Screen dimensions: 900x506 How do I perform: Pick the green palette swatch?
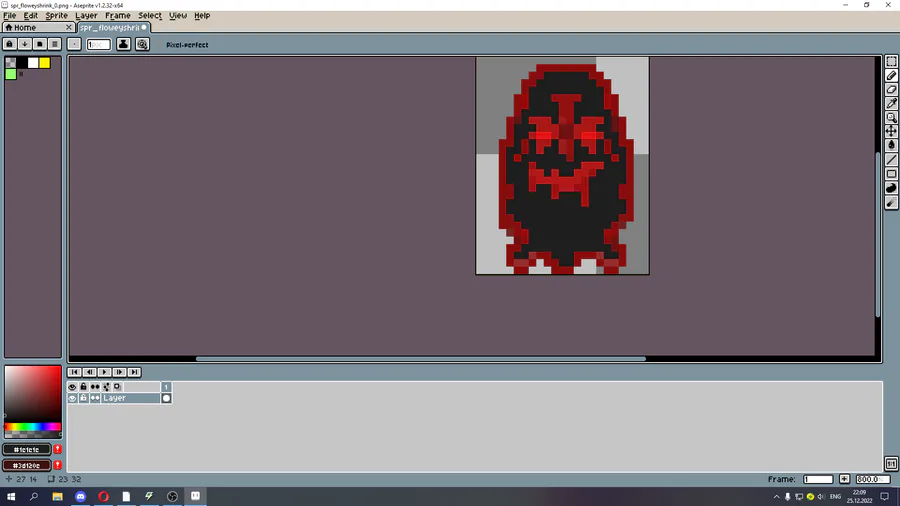11,74
